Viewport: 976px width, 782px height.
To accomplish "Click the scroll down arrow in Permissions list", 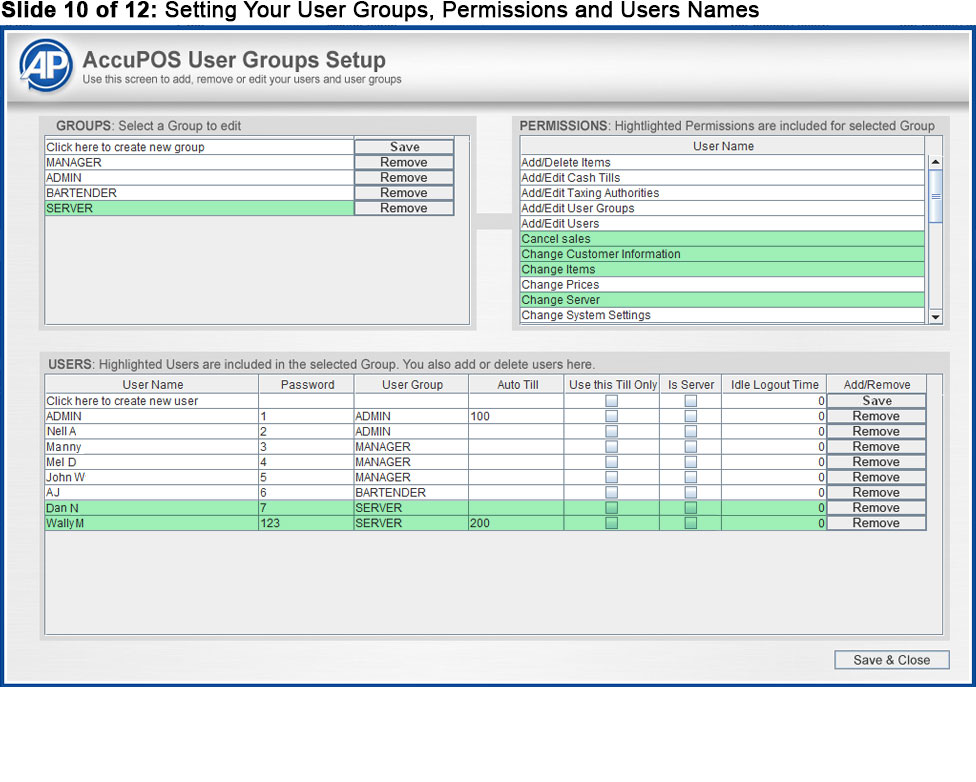I will (935, 316).
